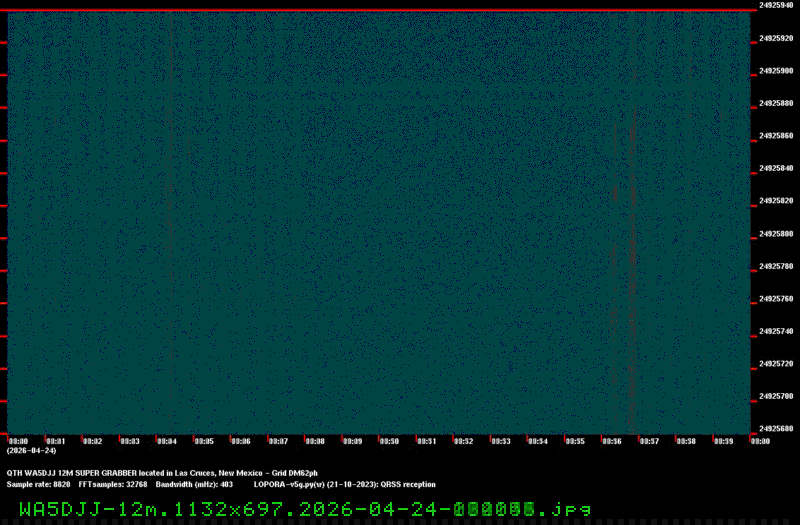This screenshot has height=525, width=800.
Task: Click the 24925820 frequency label
Action: [776, 201]
